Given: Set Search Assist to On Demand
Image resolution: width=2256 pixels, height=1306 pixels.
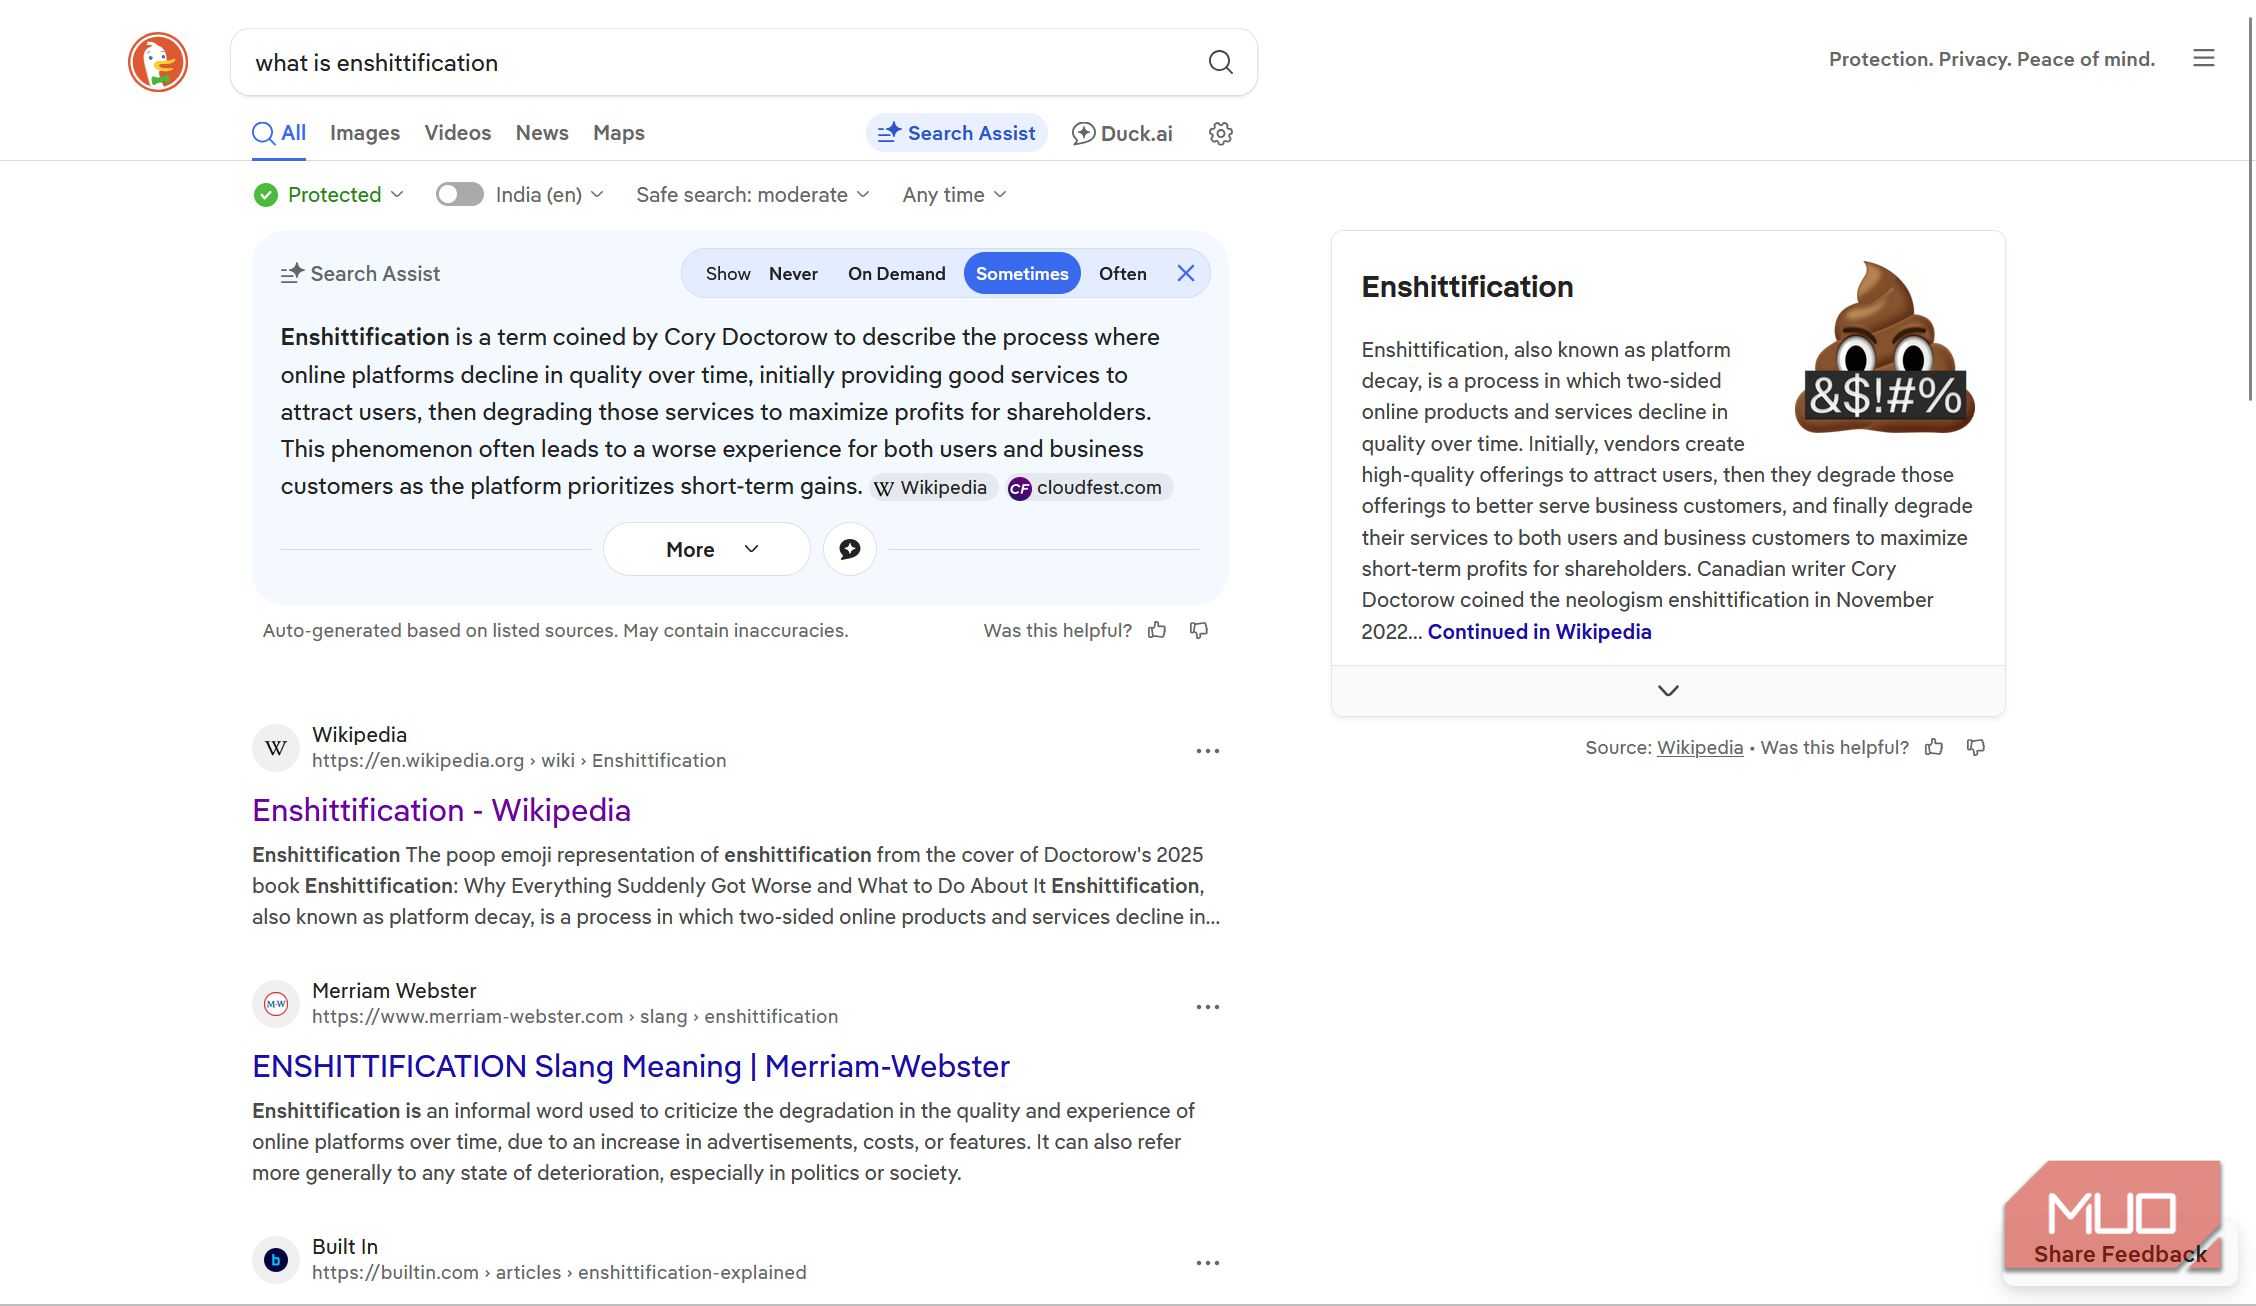Looking at the screenshot, I should [896, 274].
